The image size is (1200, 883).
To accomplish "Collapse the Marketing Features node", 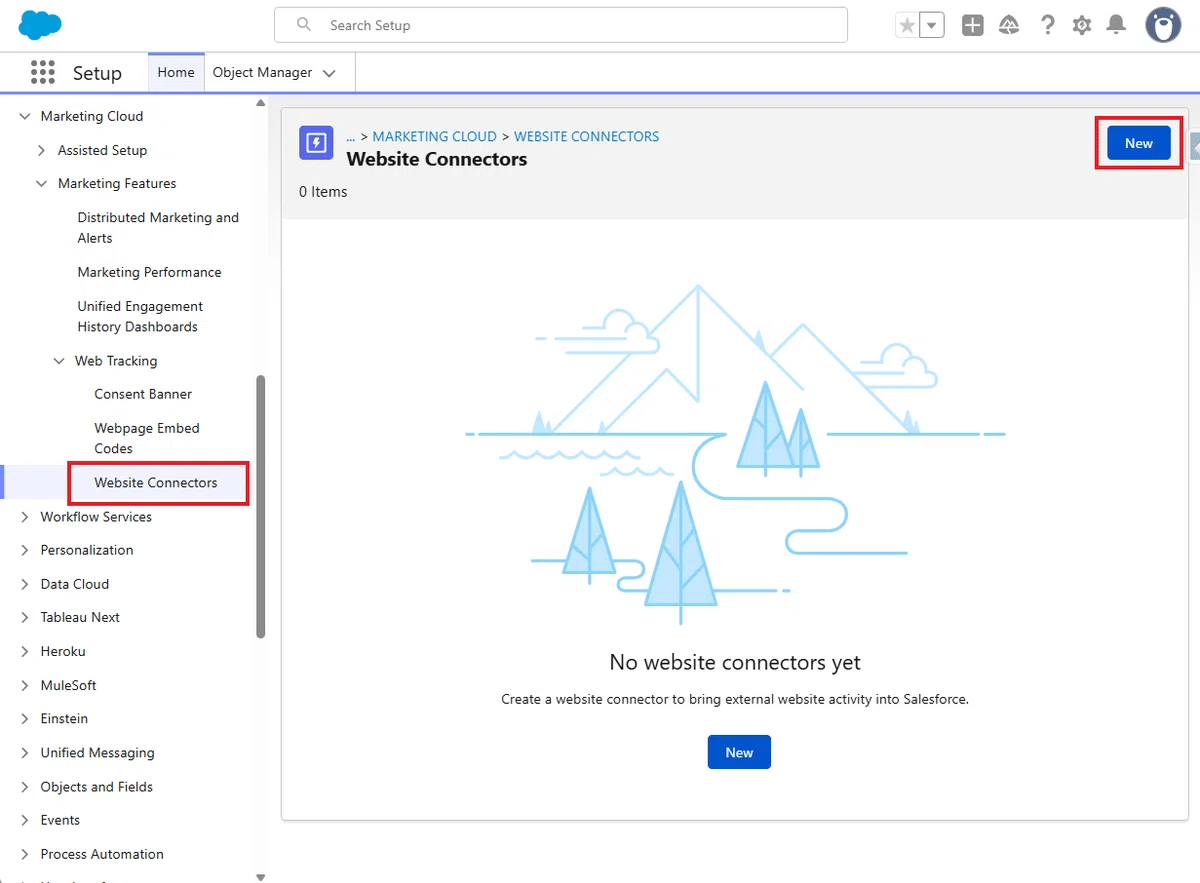I will [x=41, y=183].
